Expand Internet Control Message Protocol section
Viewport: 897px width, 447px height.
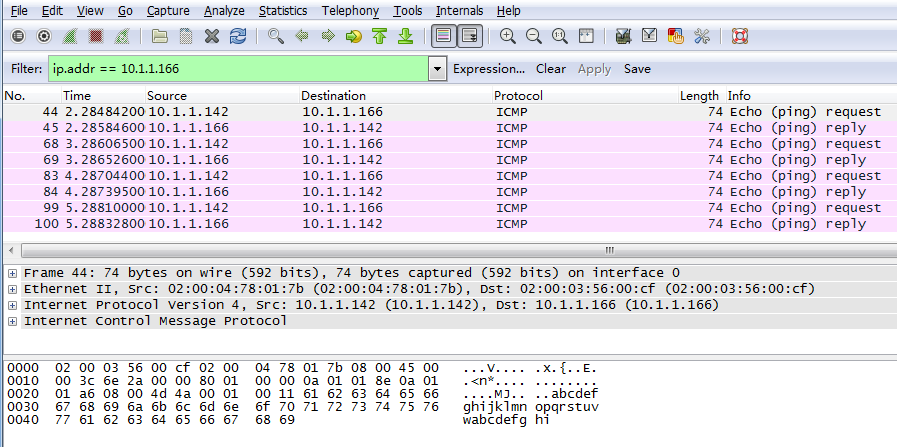point(12,321)
